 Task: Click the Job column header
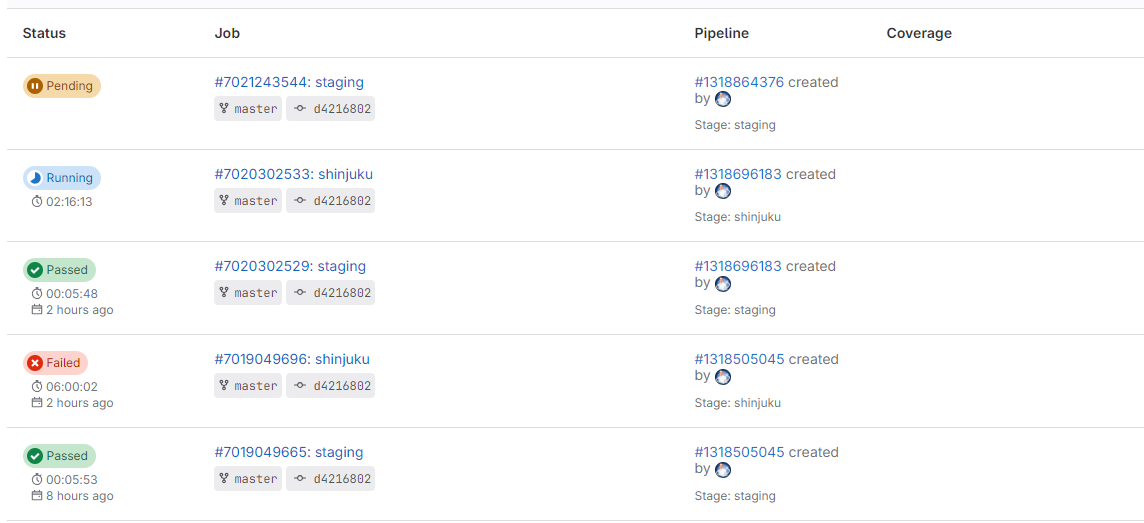coord(227,33)
